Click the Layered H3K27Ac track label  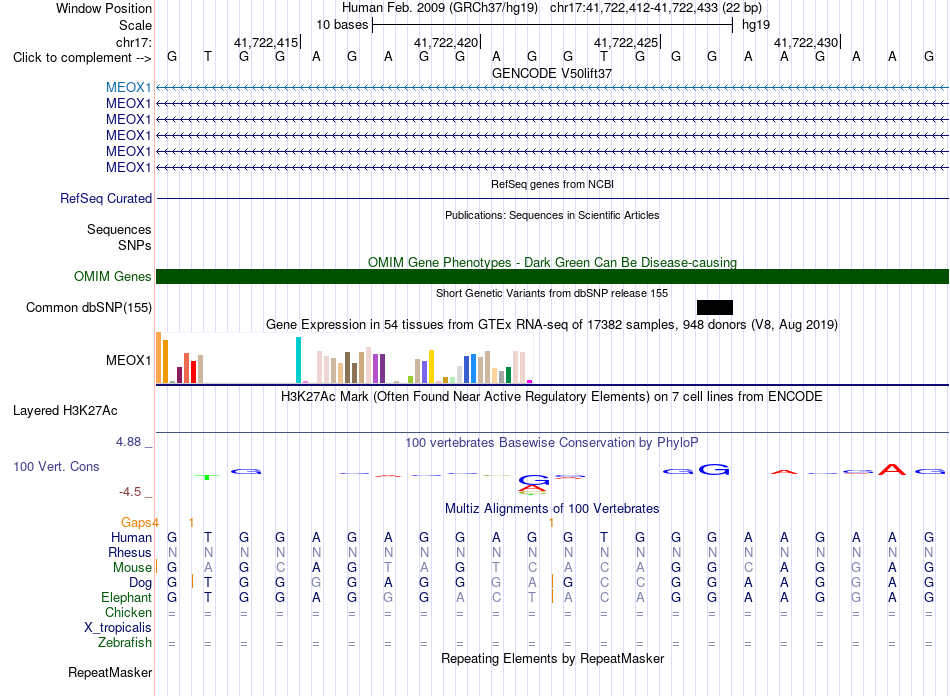(x=65, y=411)
